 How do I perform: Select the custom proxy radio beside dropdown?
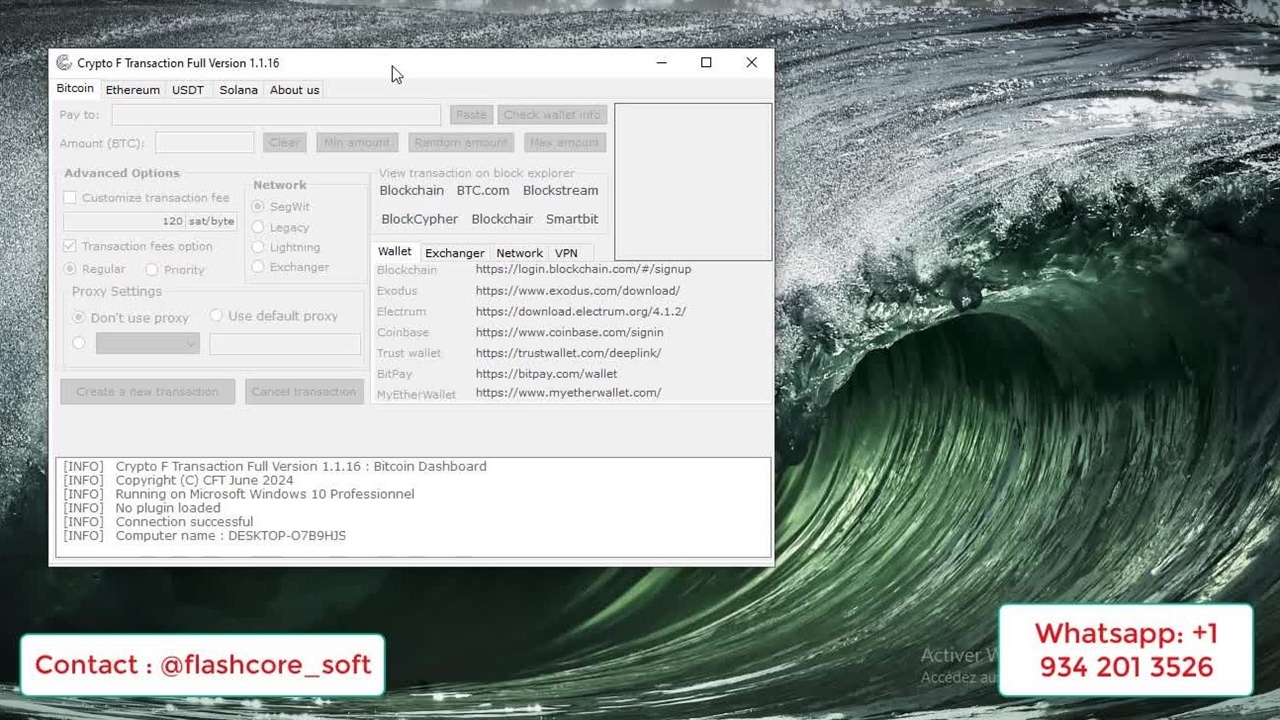pos(79,343)
